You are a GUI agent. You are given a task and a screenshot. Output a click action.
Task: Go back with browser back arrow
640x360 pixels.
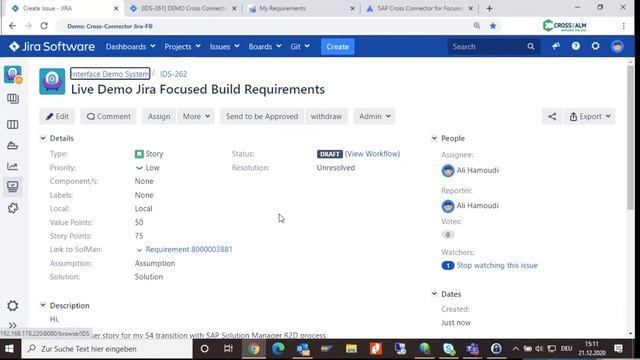click(x=12, y=26)
